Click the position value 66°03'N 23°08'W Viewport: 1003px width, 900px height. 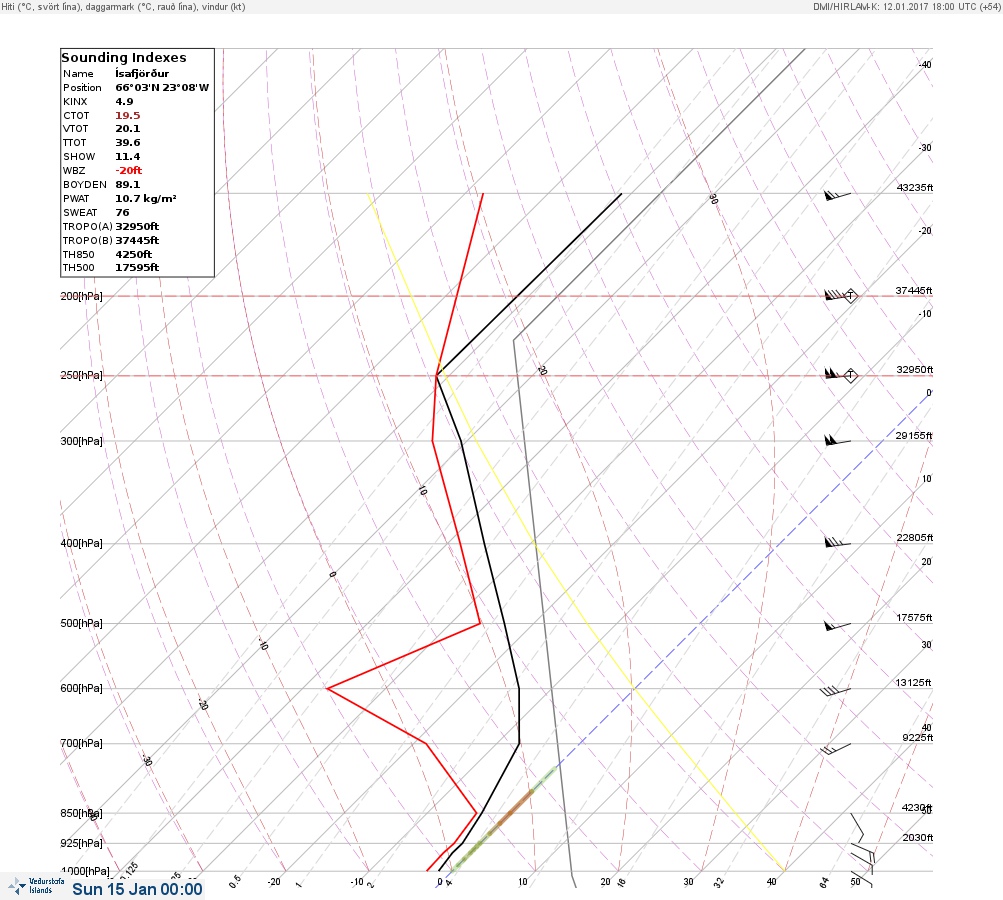[x=162, y=88]
